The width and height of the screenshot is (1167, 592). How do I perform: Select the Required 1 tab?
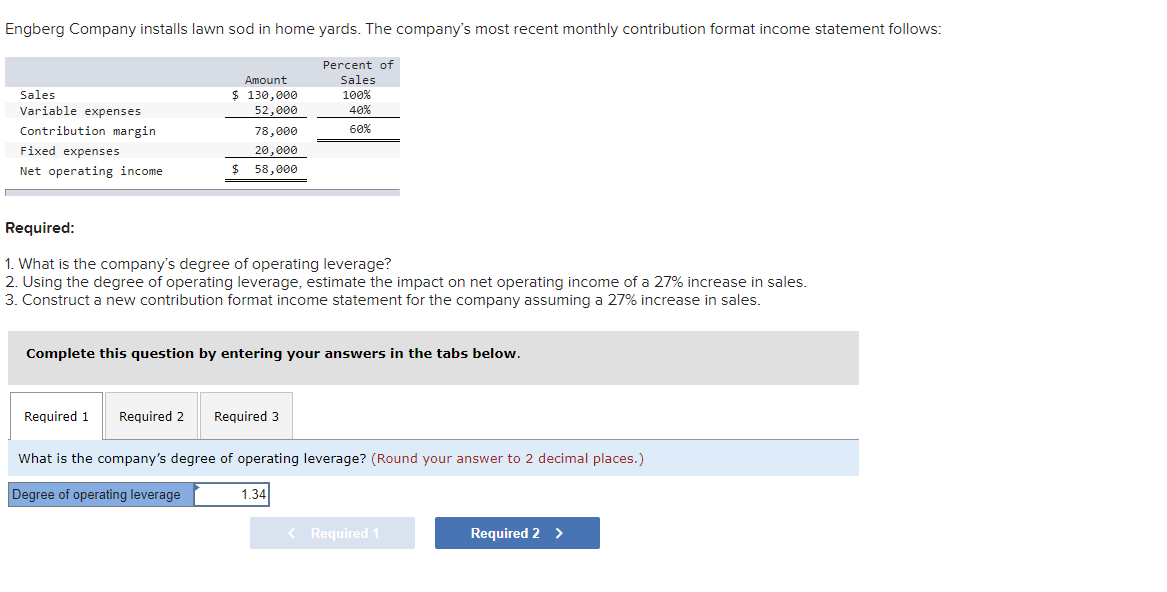point(55,415)
